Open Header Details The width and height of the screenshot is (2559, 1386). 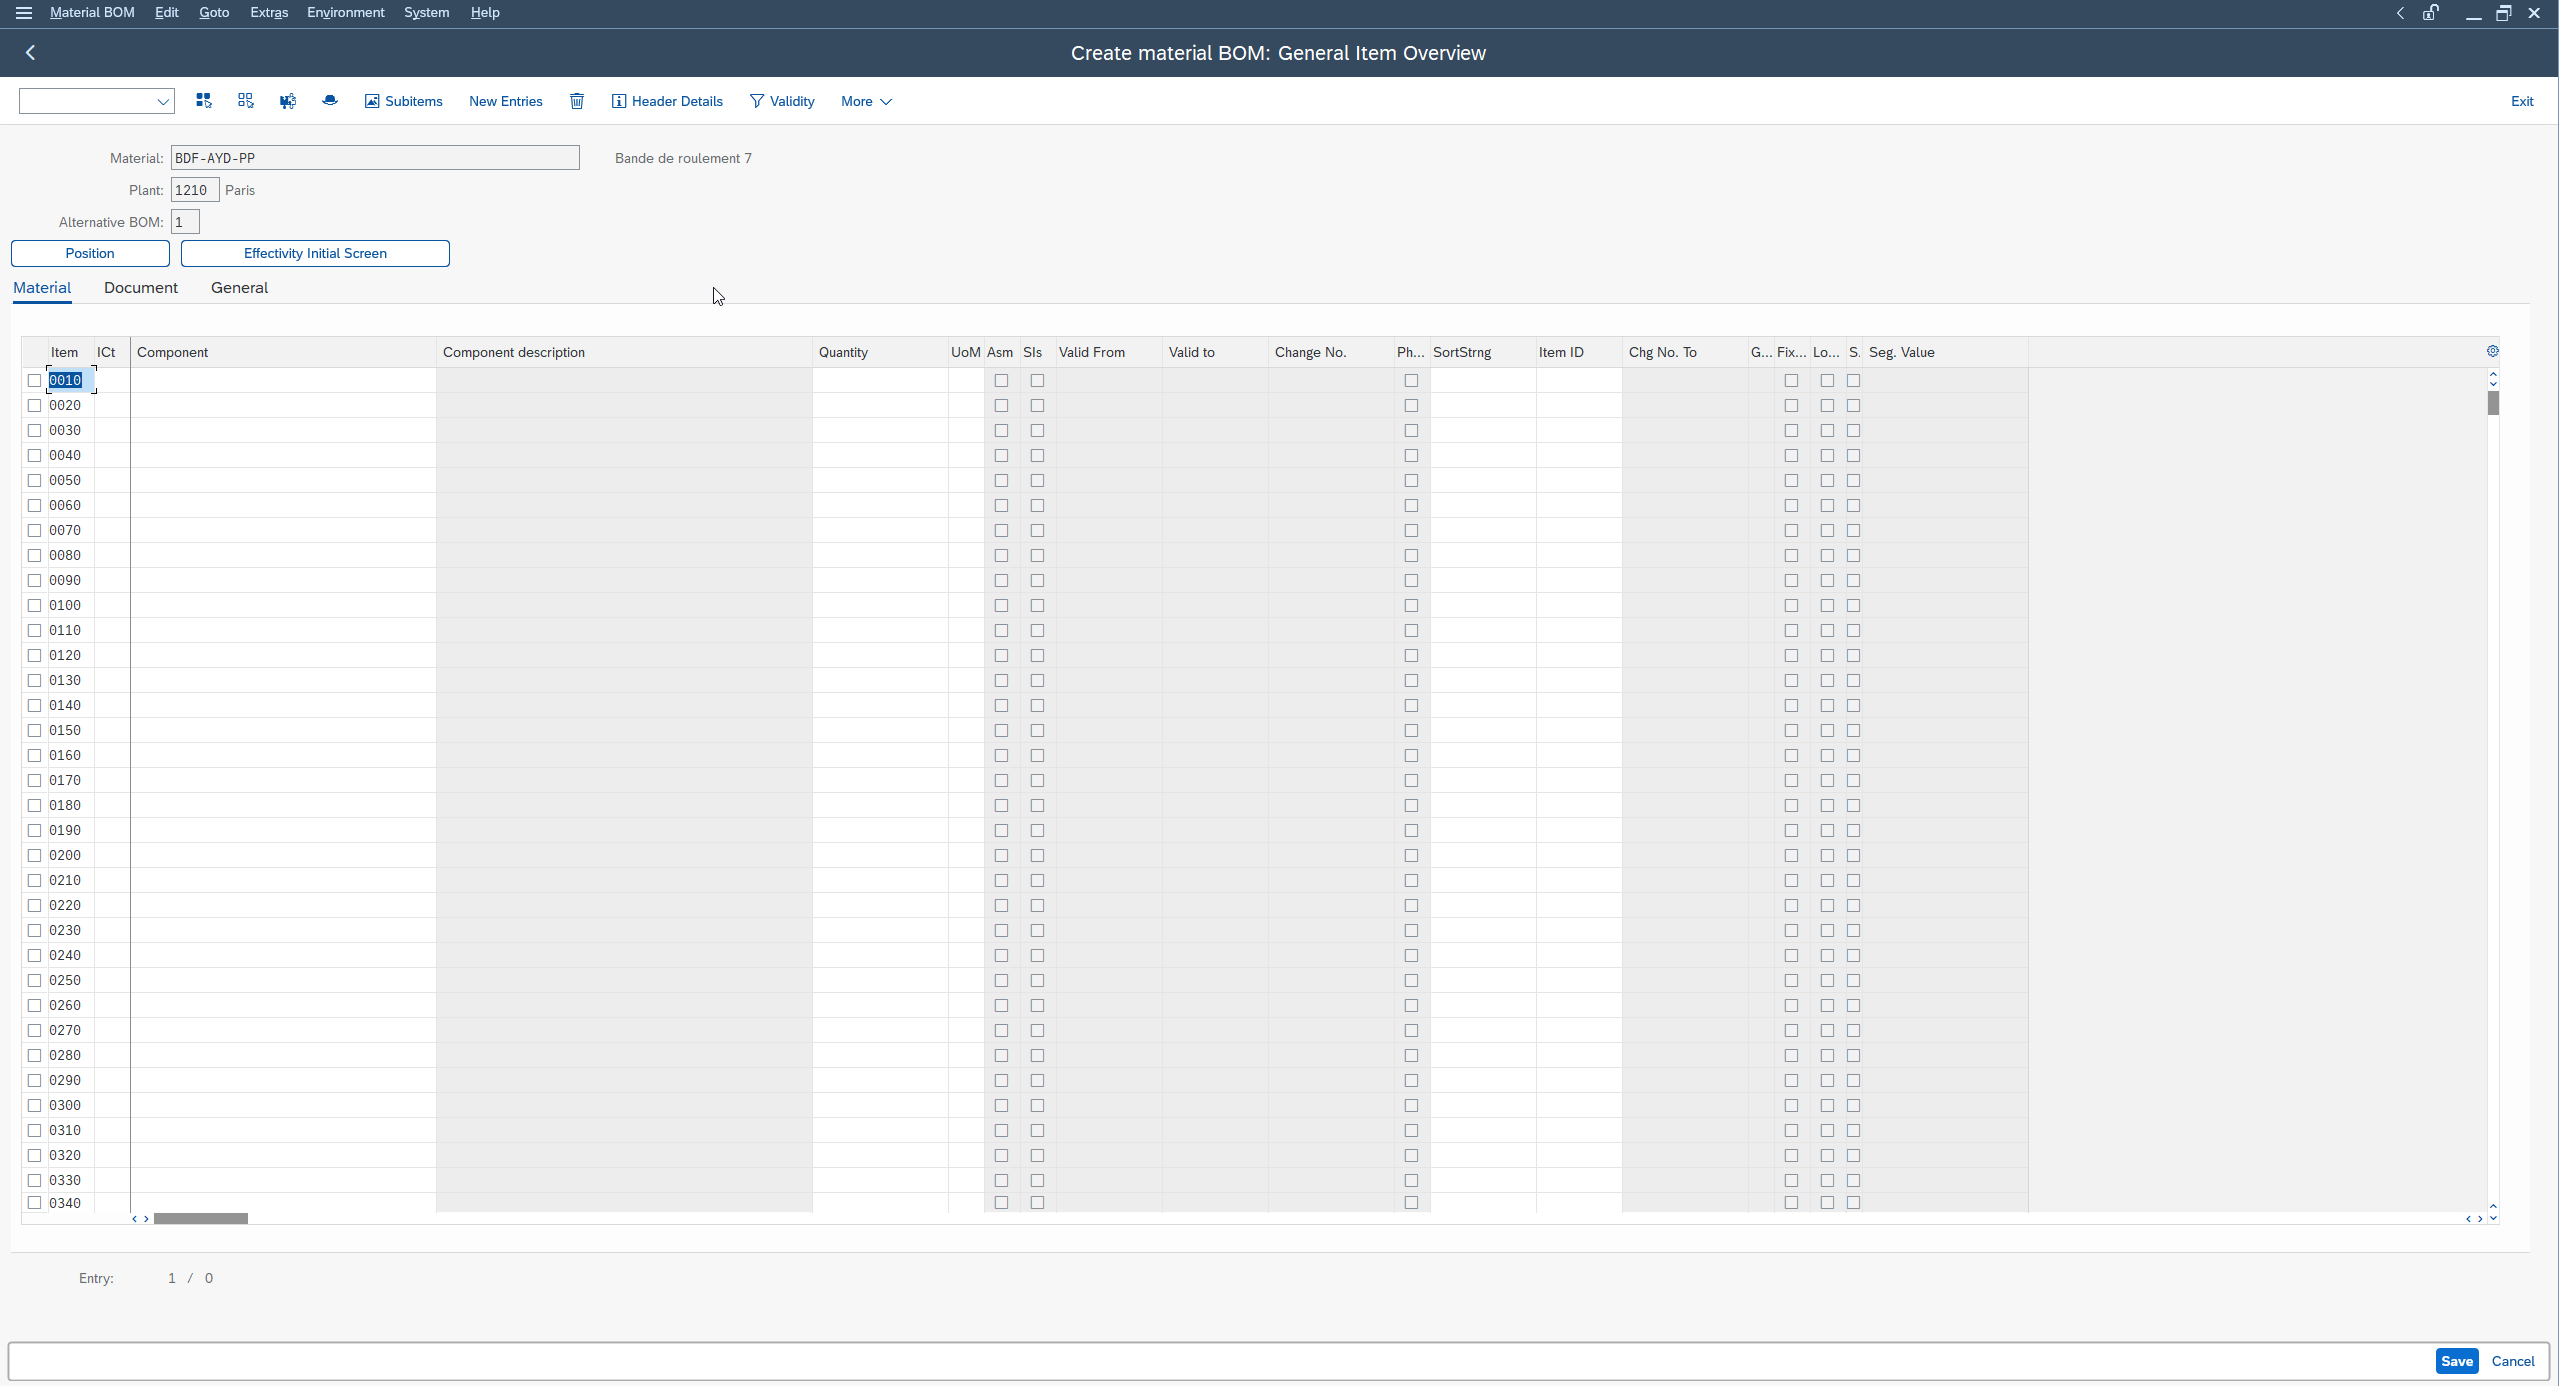click(x=667, y=101)
